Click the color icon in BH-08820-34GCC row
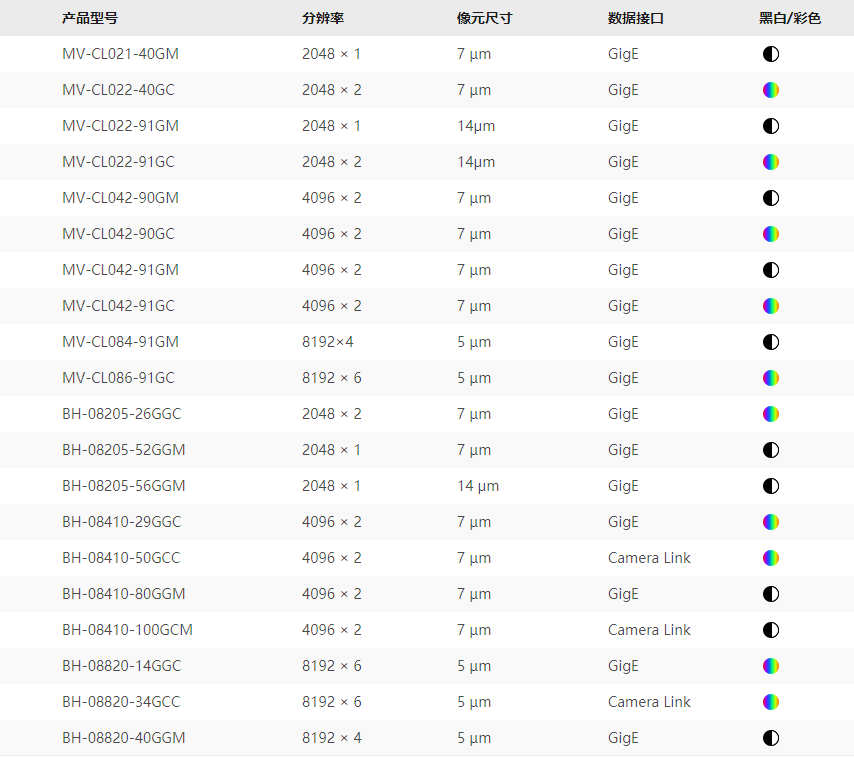The height and width of the screenshot is (757, 854). (x=770, y=702)
